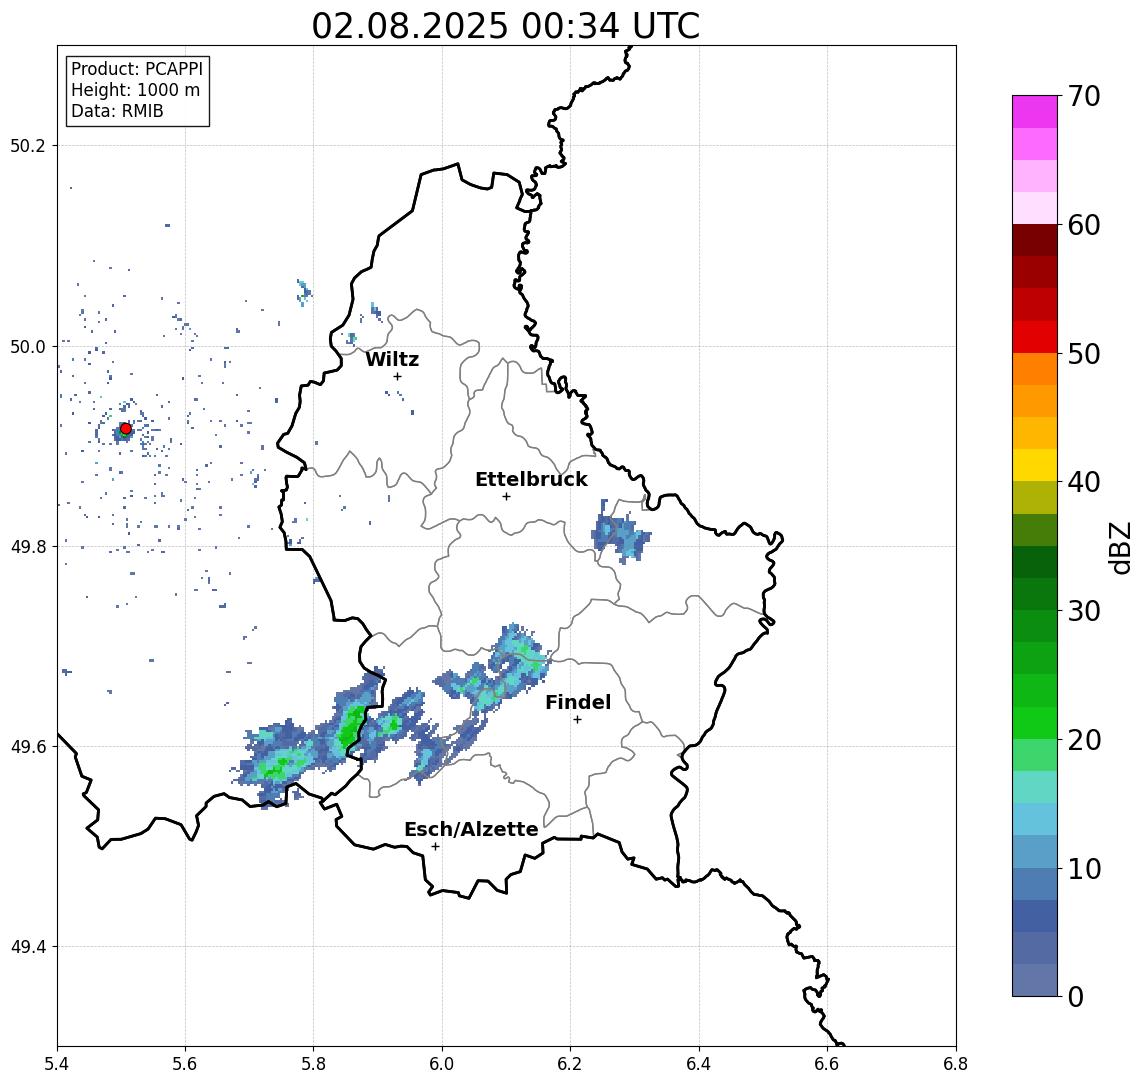Click the 0 tick label on colorbar
Screen dimensions: 1145x1084
1075,996
